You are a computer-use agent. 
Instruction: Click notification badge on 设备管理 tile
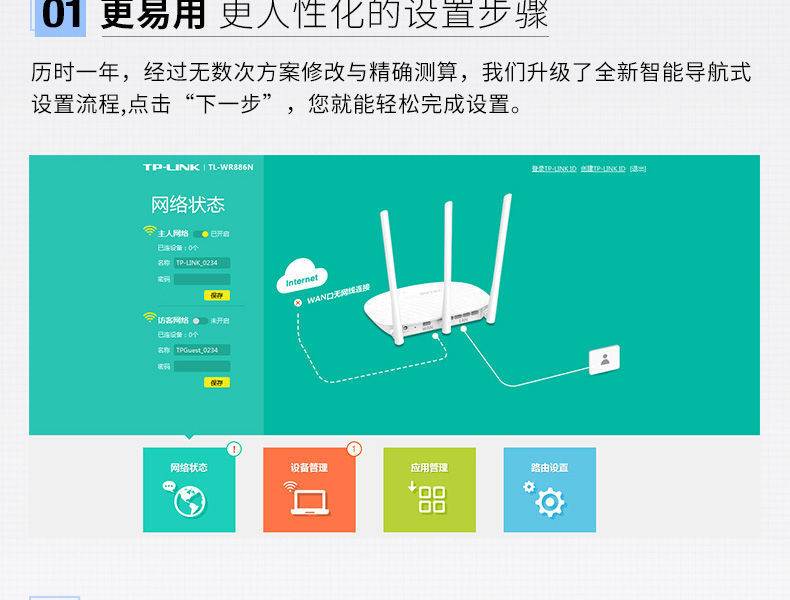(354, 449)
